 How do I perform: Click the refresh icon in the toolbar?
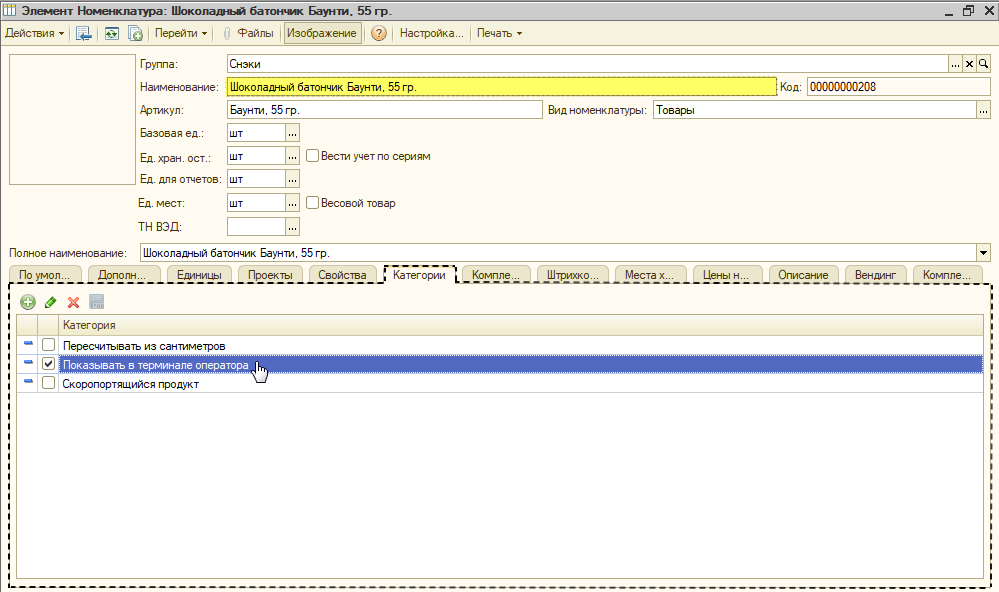(111, 33)
